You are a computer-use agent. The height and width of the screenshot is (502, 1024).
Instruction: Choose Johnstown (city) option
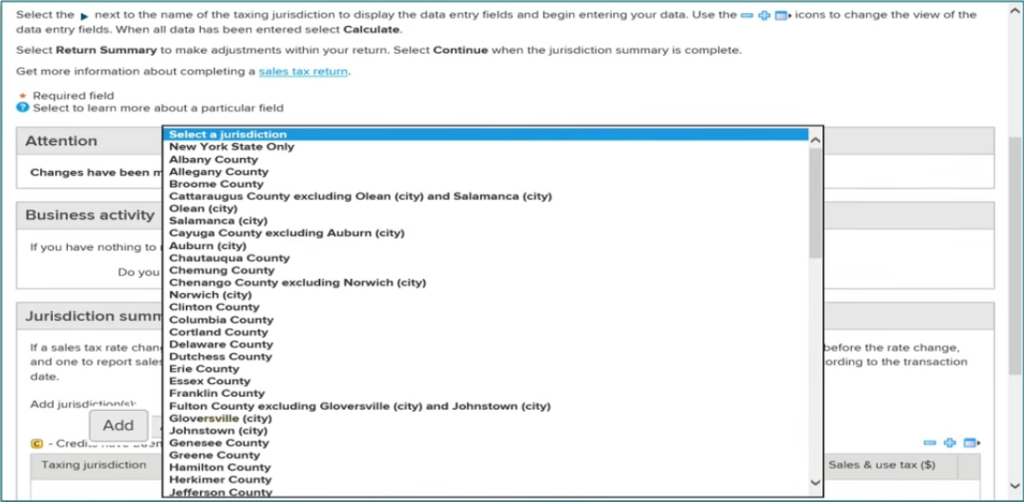click(x=485, y=431)
